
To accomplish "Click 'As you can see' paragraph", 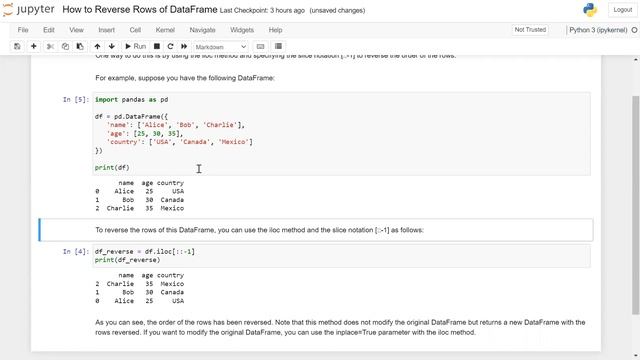I will click(340, 327).
